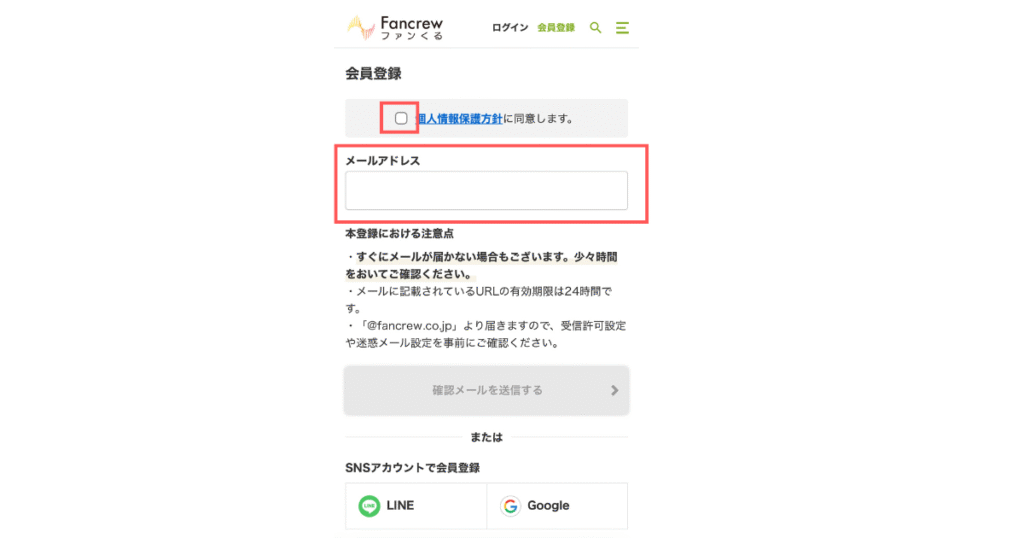Focus the メールアドレス input field

click(487, 191)
